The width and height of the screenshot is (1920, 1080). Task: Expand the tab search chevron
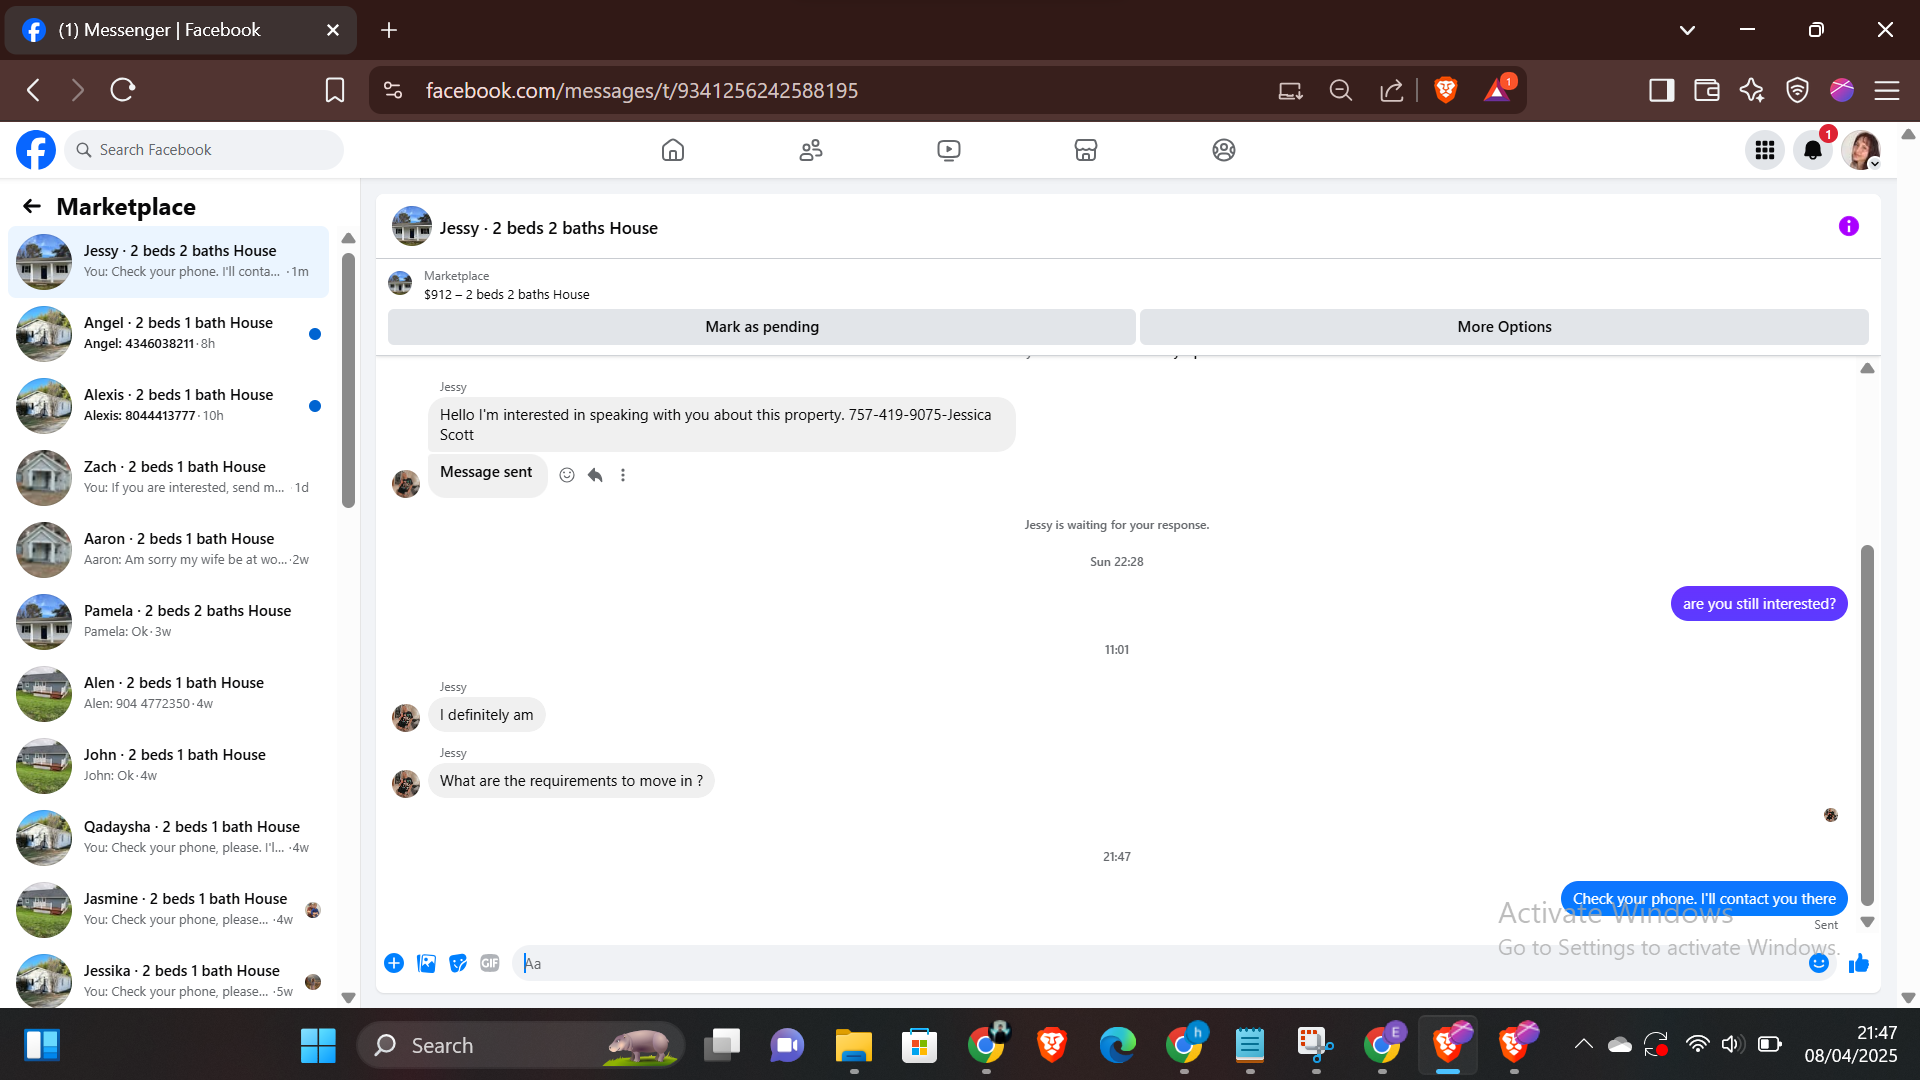pyautogui.click(x=1687, y=30)
